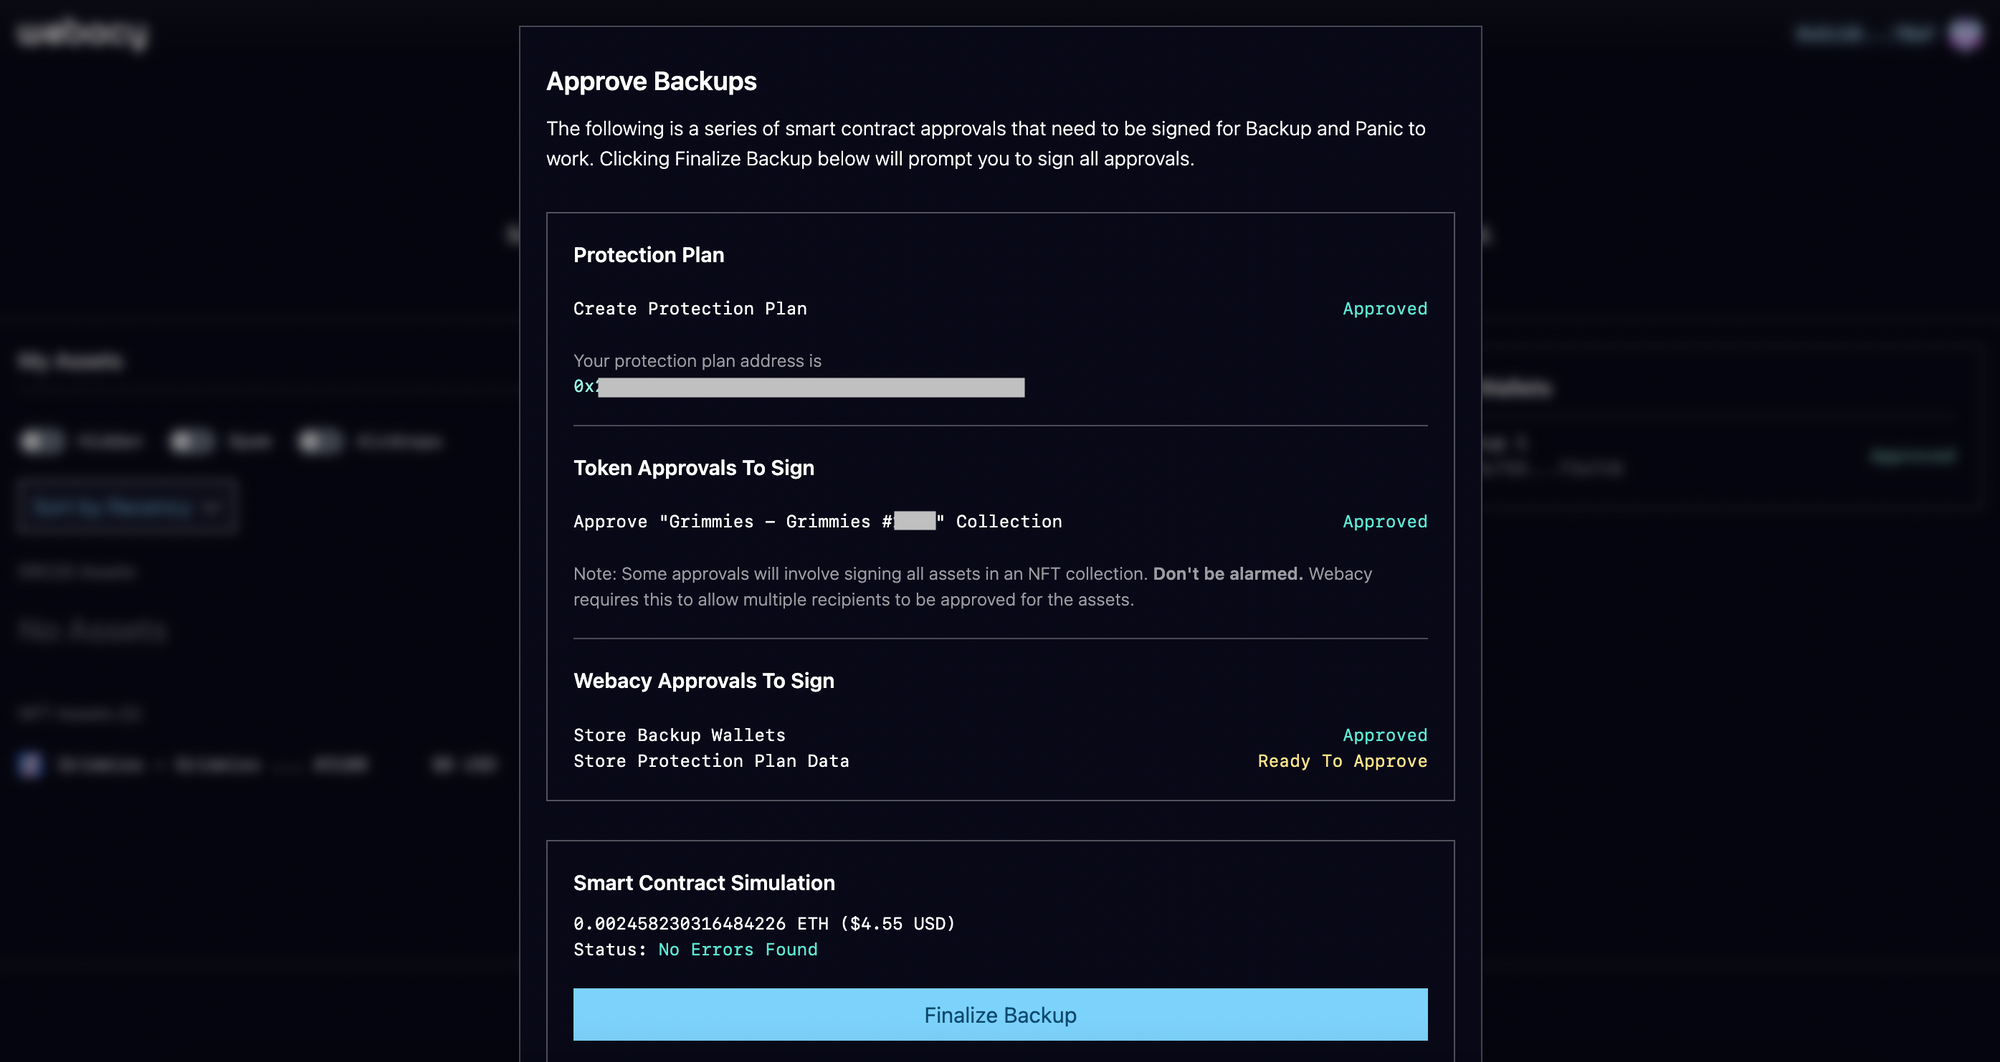Click the Create Protection Plan label
The image size is (2000, 1062).
coord(690,309)
